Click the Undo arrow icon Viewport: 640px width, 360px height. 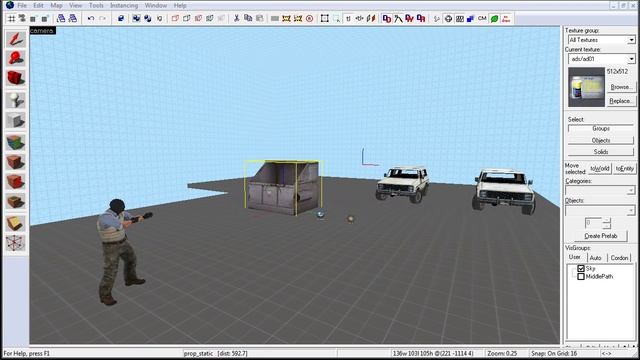91,18
